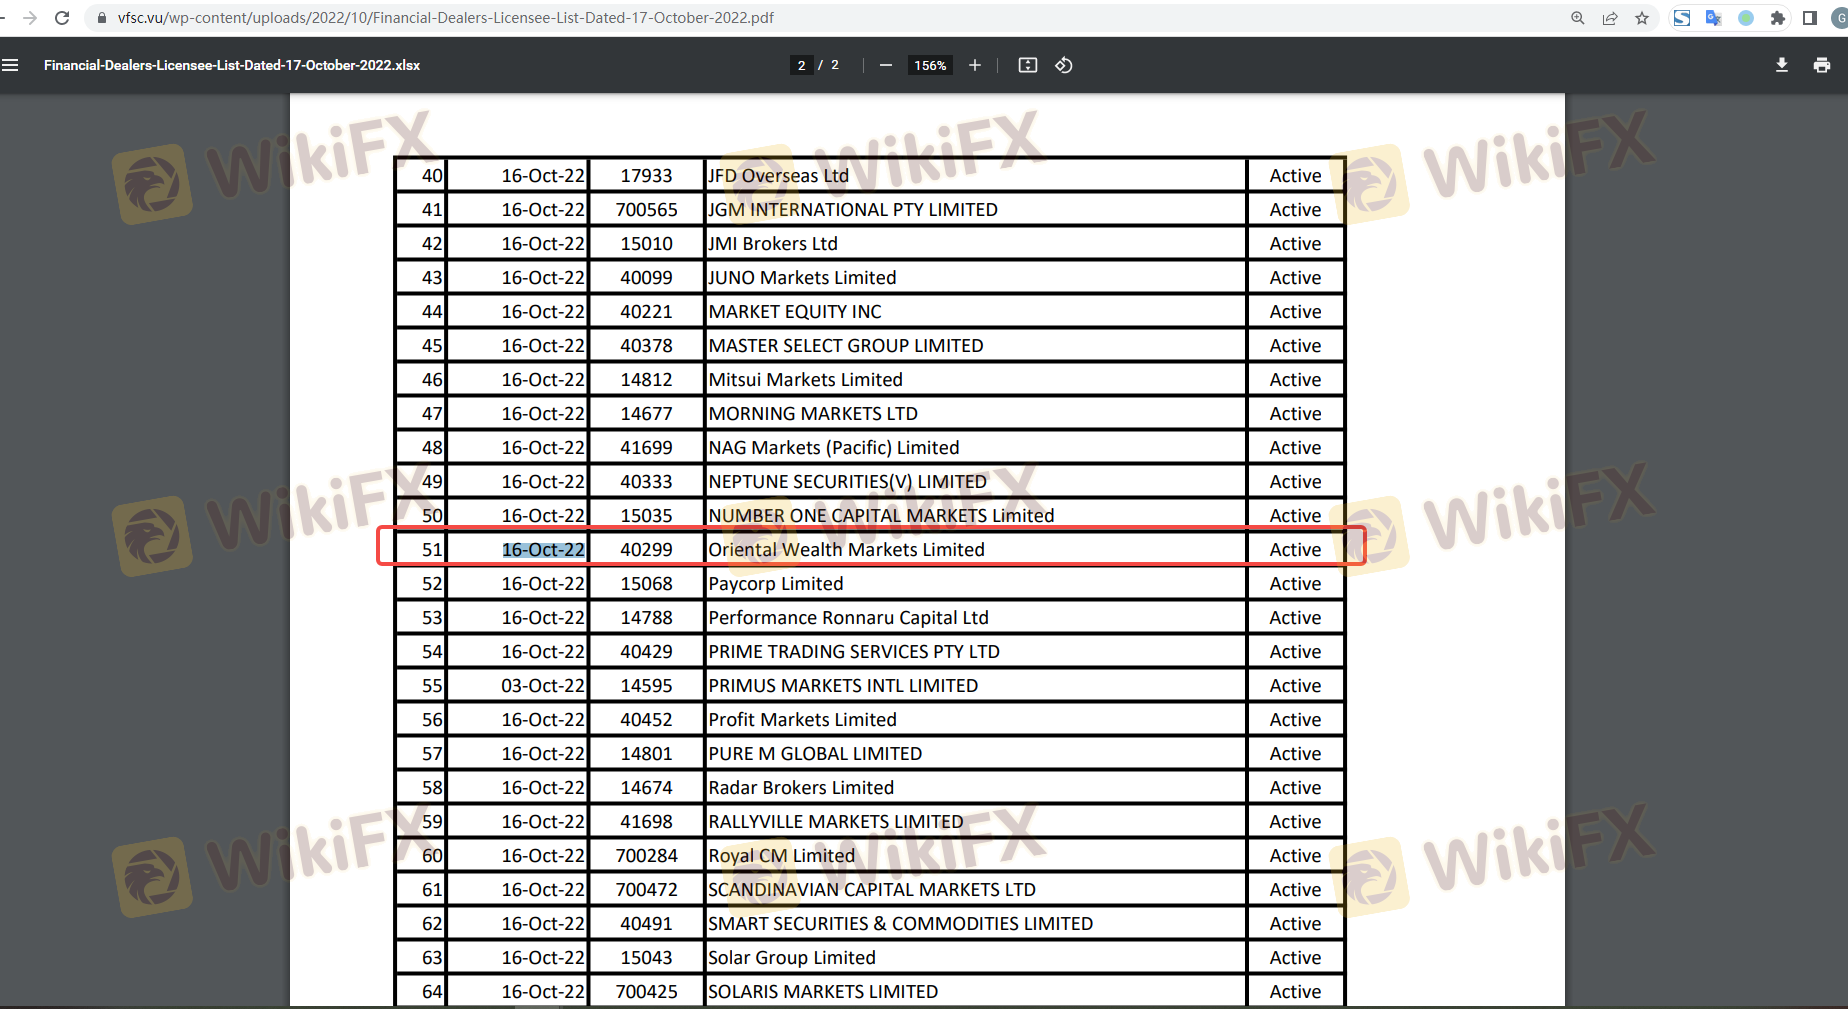1848x1009 pixels.
Task: Bookmark this page with the star
Action: point(1641,18)
